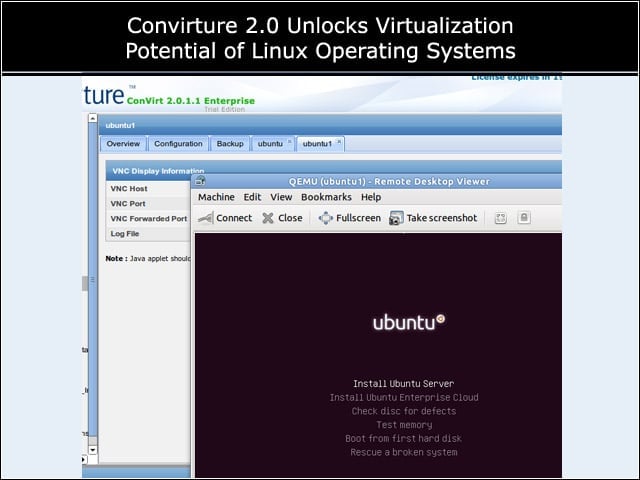Screen dimensions: 640x480
Task: Click the Java applet note text
Action: coord(148,259)
